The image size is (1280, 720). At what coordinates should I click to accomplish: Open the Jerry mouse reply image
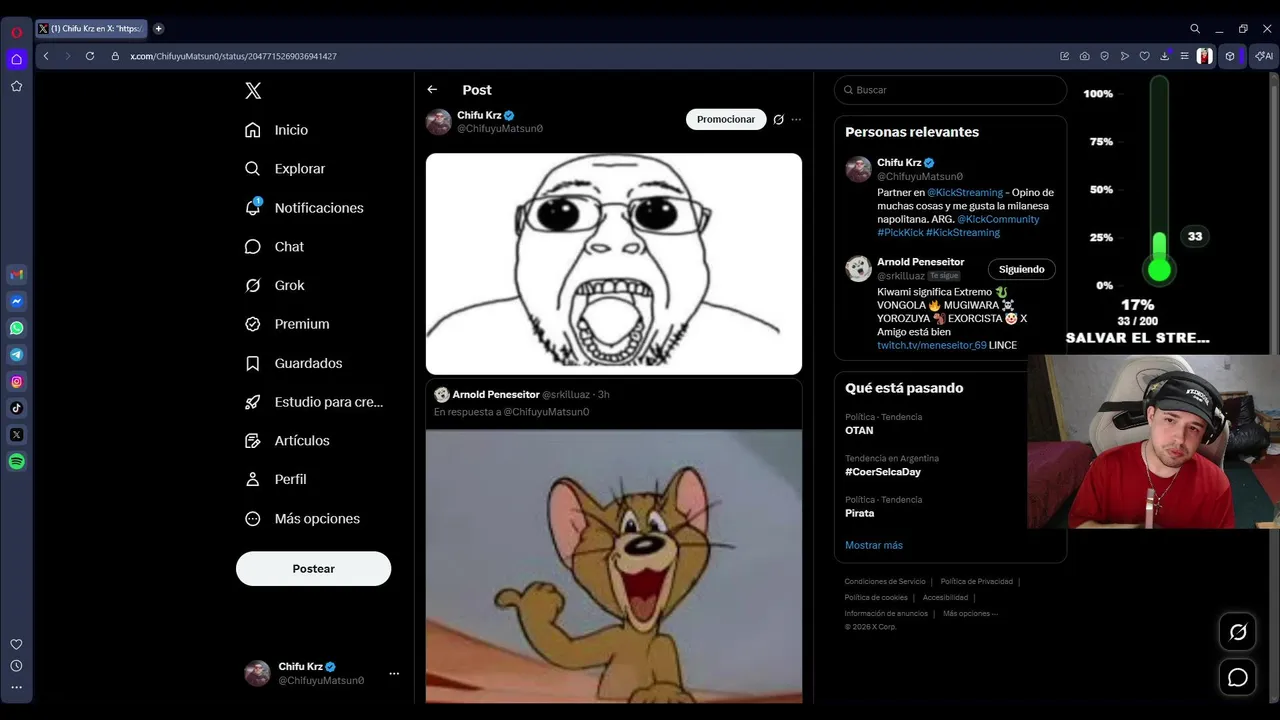tap(614, 566)
